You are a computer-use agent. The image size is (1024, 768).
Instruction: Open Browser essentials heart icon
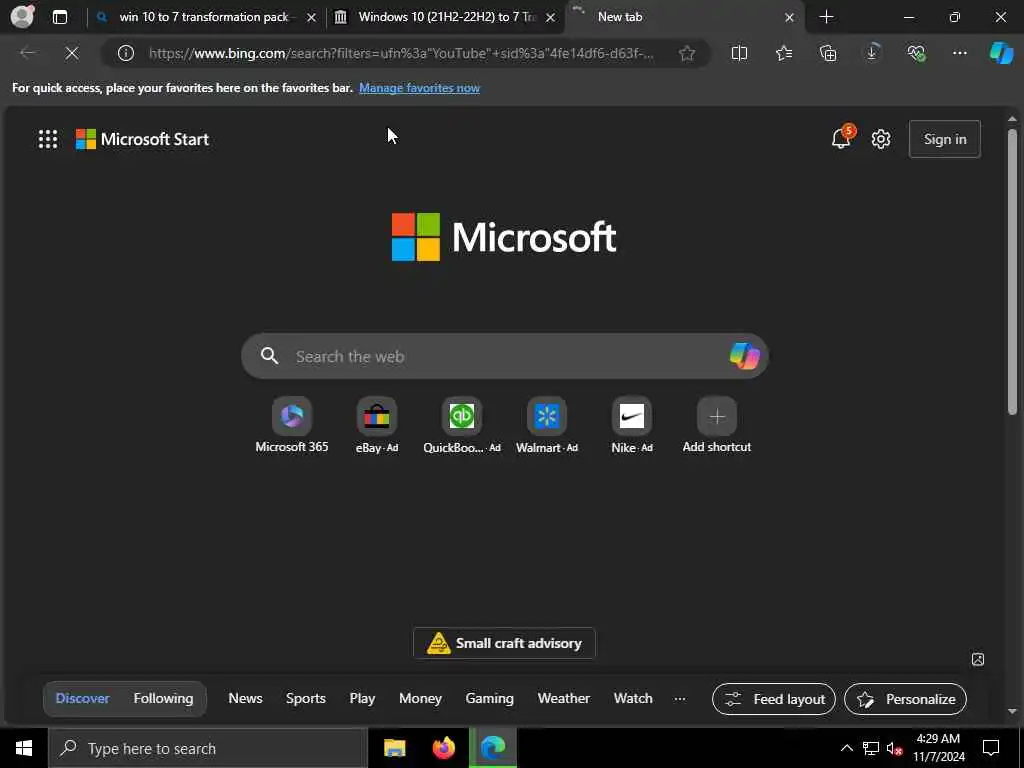click(916, 54)
